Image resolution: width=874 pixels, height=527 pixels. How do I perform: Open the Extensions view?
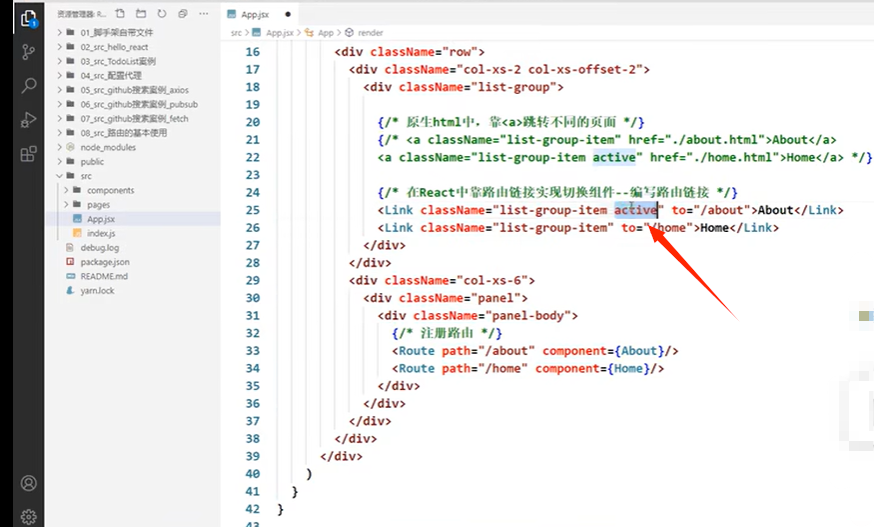[28, 153]
